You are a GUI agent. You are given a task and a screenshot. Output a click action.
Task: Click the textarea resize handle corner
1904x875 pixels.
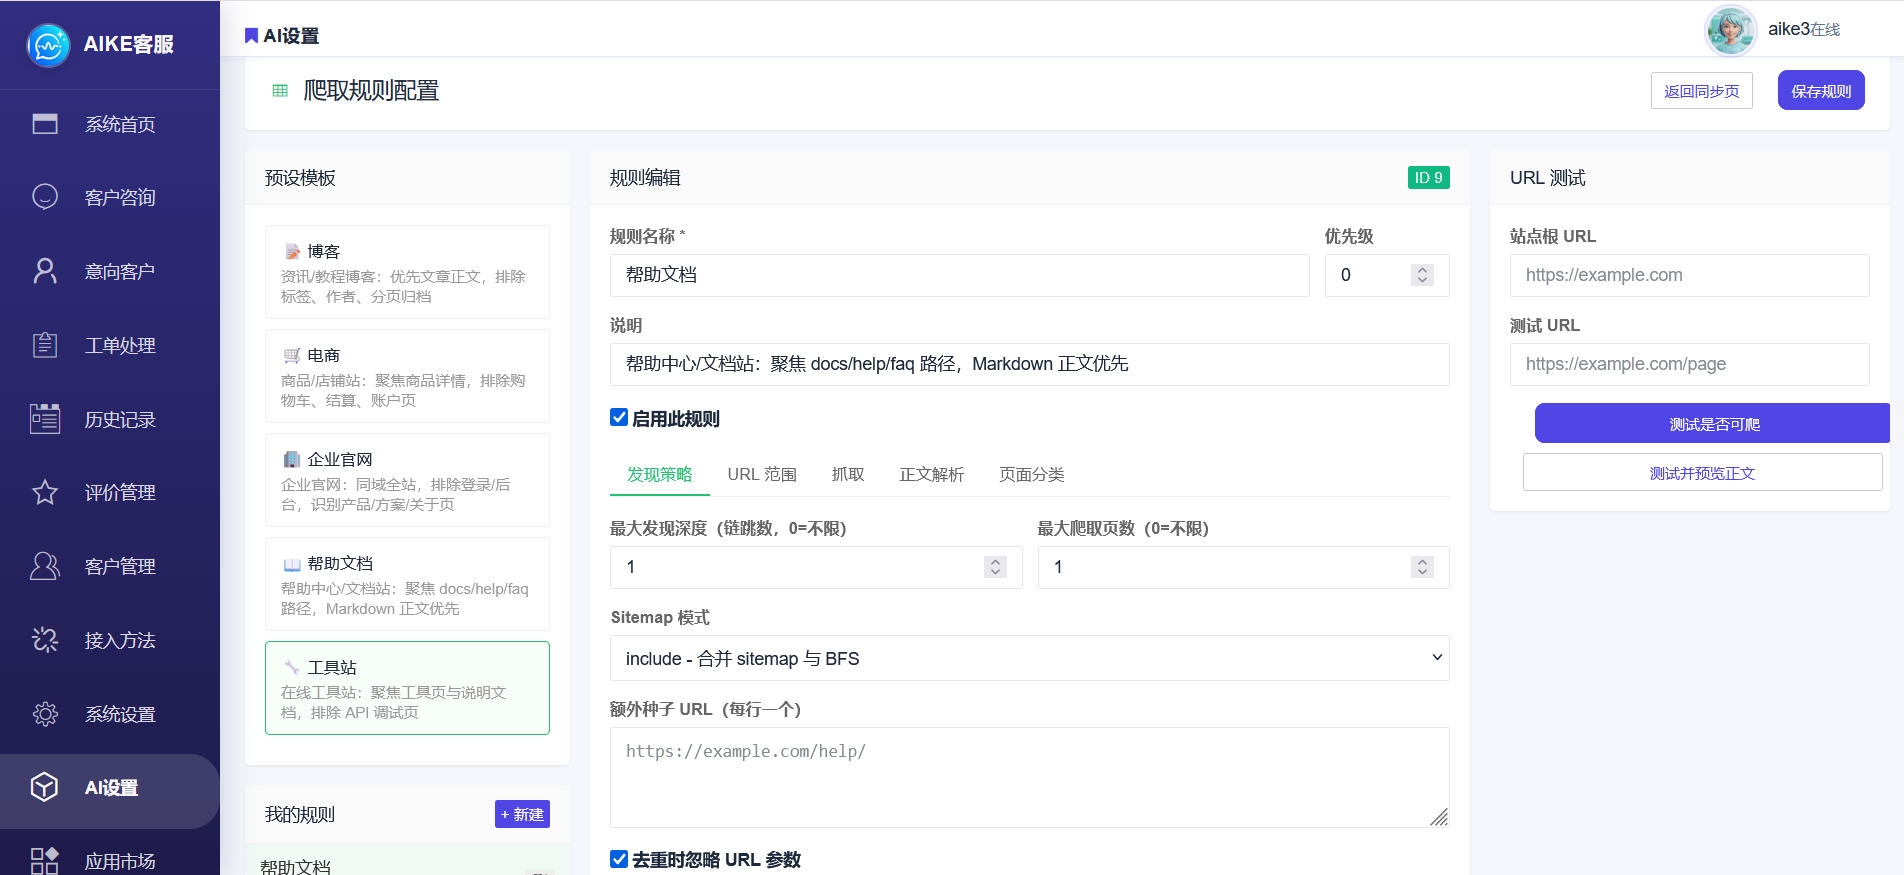coord(1439,817)
